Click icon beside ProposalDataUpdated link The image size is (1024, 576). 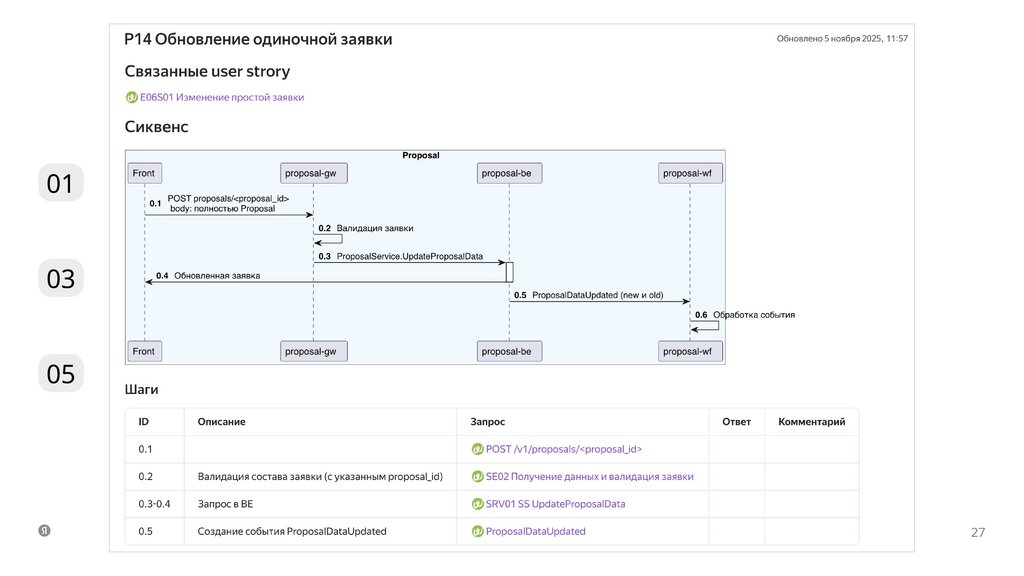tap(477, 532)
